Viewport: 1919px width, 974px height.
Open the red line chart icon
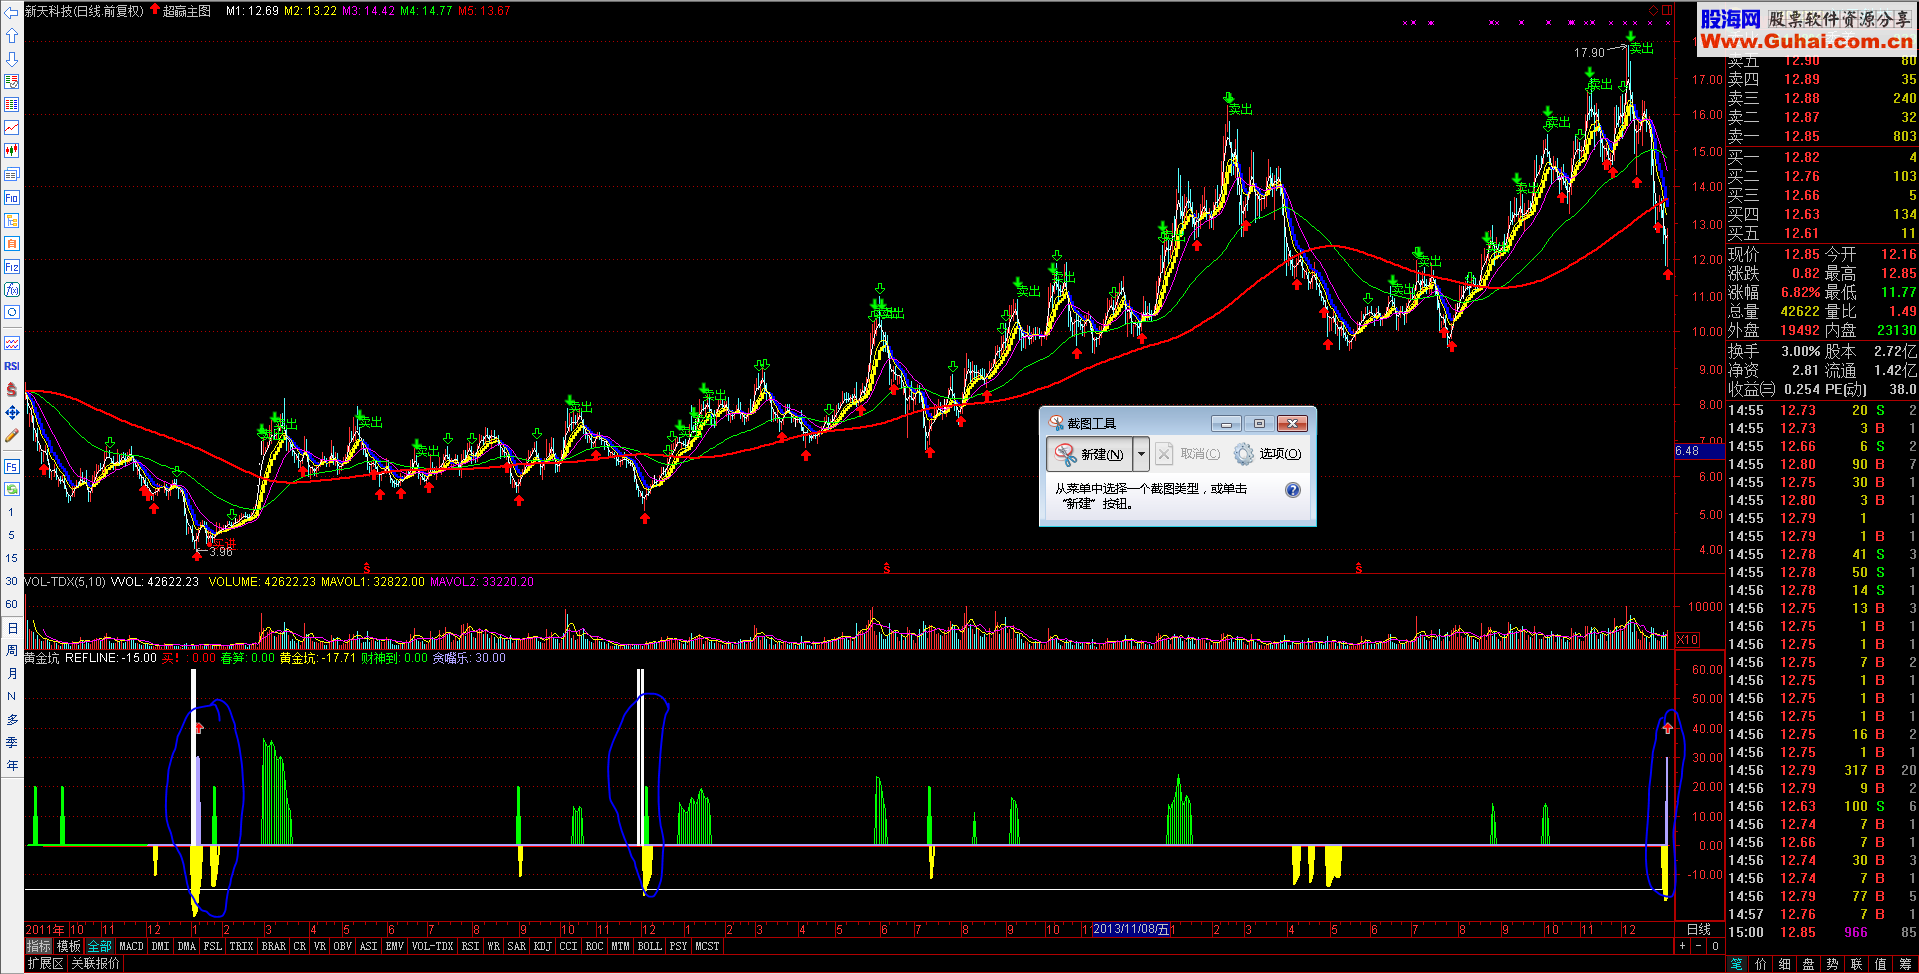11,127
